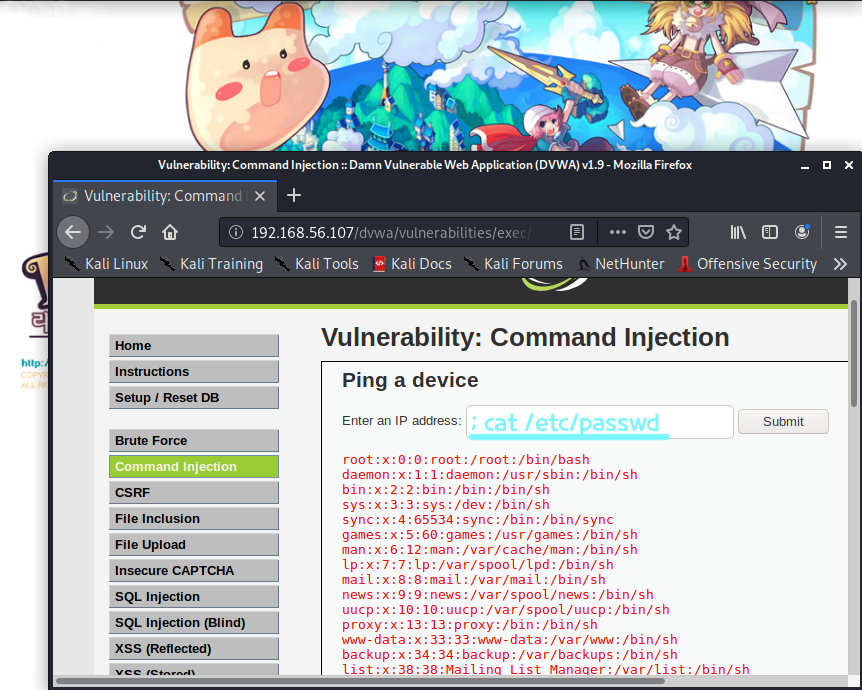Open Setup / Reset DB page
The image size is (862, 690).
point(194,398)
